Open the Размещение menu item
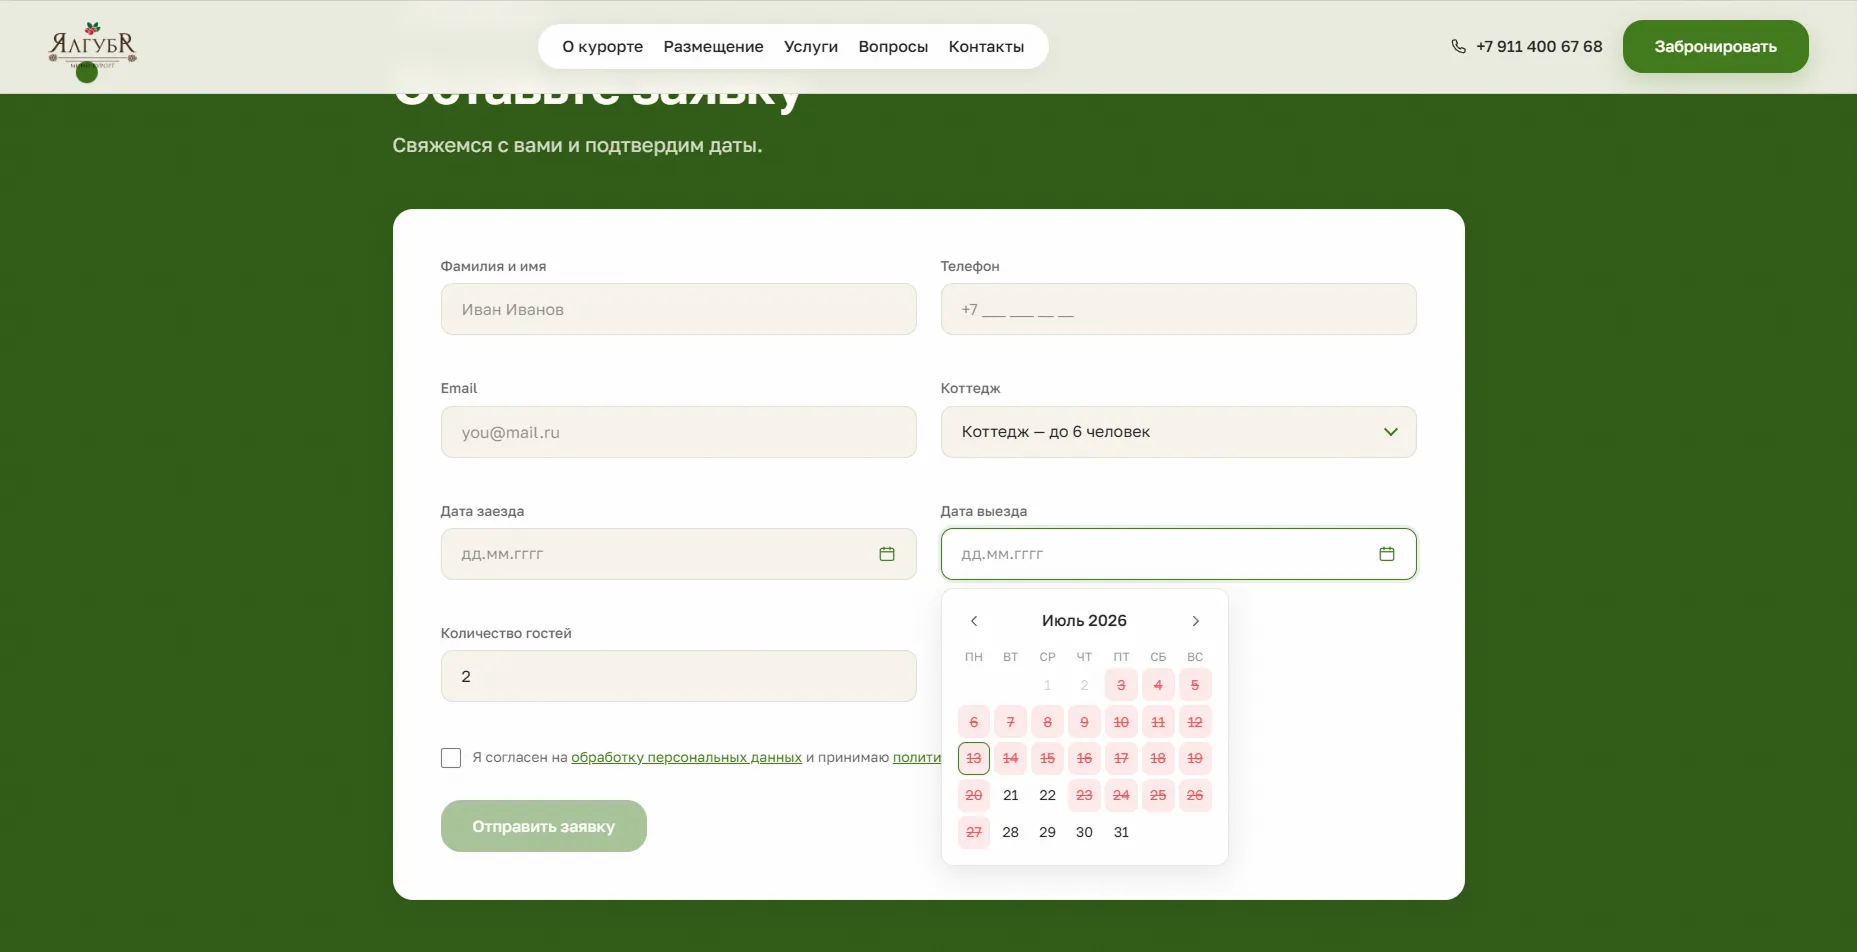1857x952 pixels. coord(713,47)
